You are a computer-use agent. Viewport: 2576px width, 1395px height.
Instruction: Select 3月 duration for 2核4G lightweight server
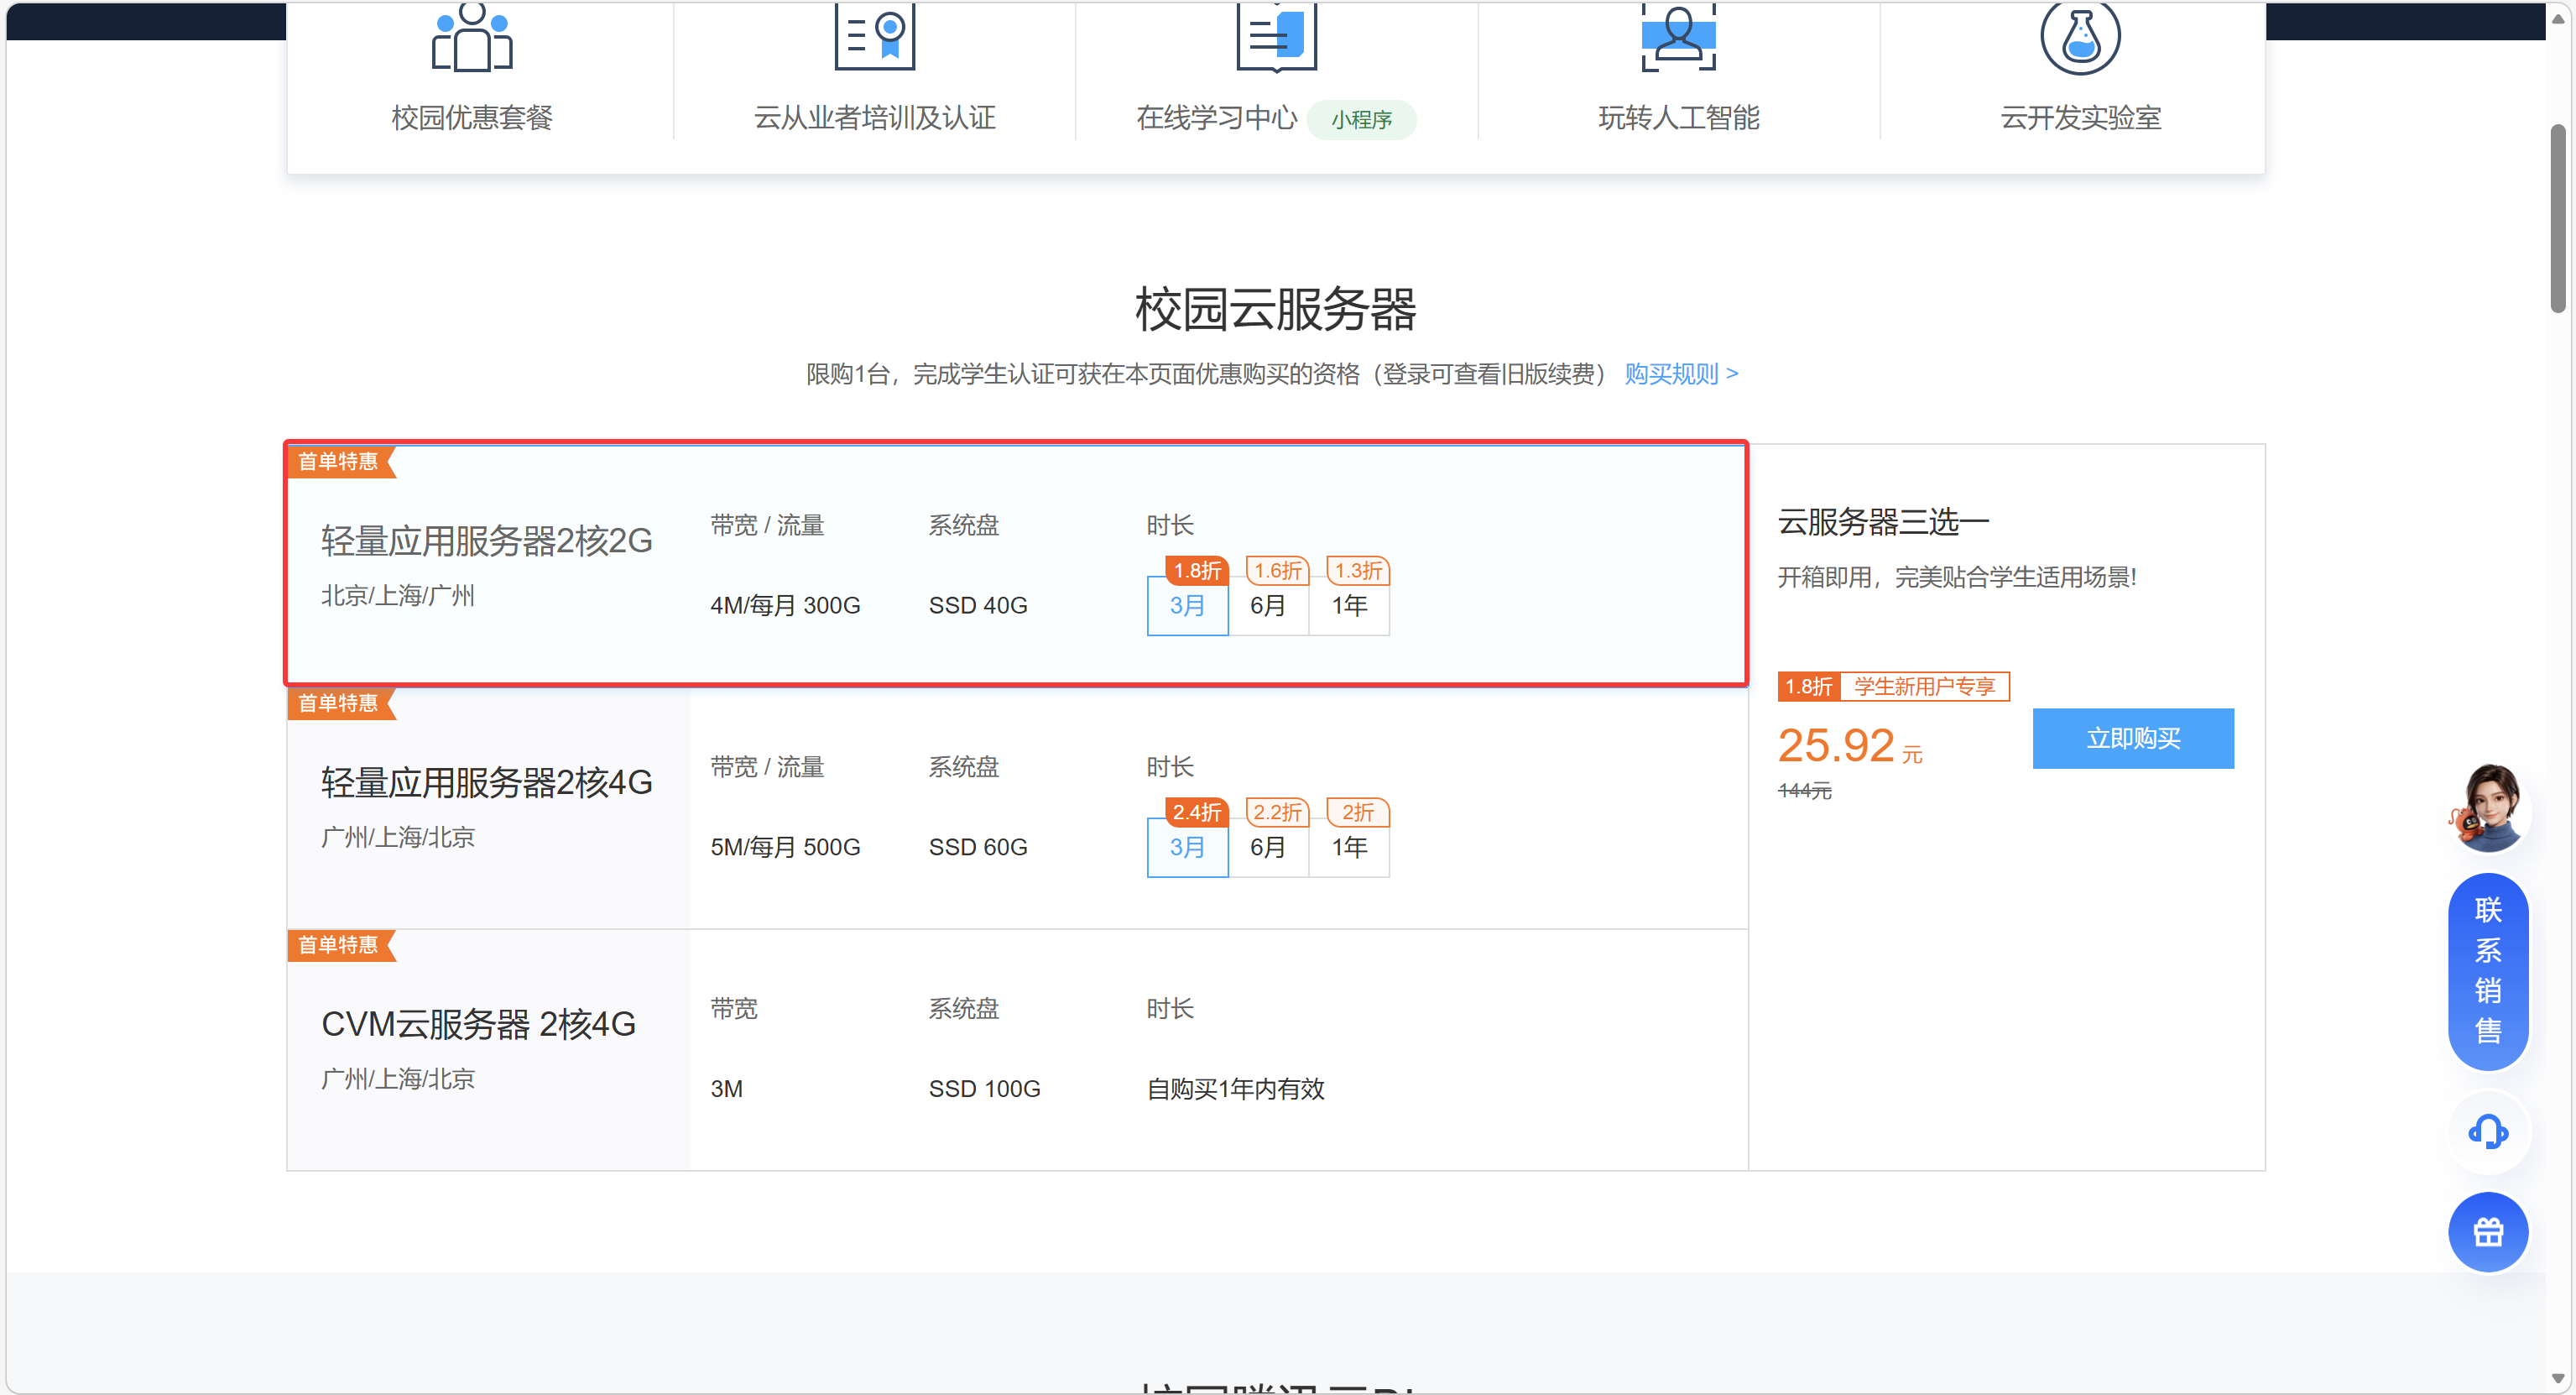coord(1187,848)
